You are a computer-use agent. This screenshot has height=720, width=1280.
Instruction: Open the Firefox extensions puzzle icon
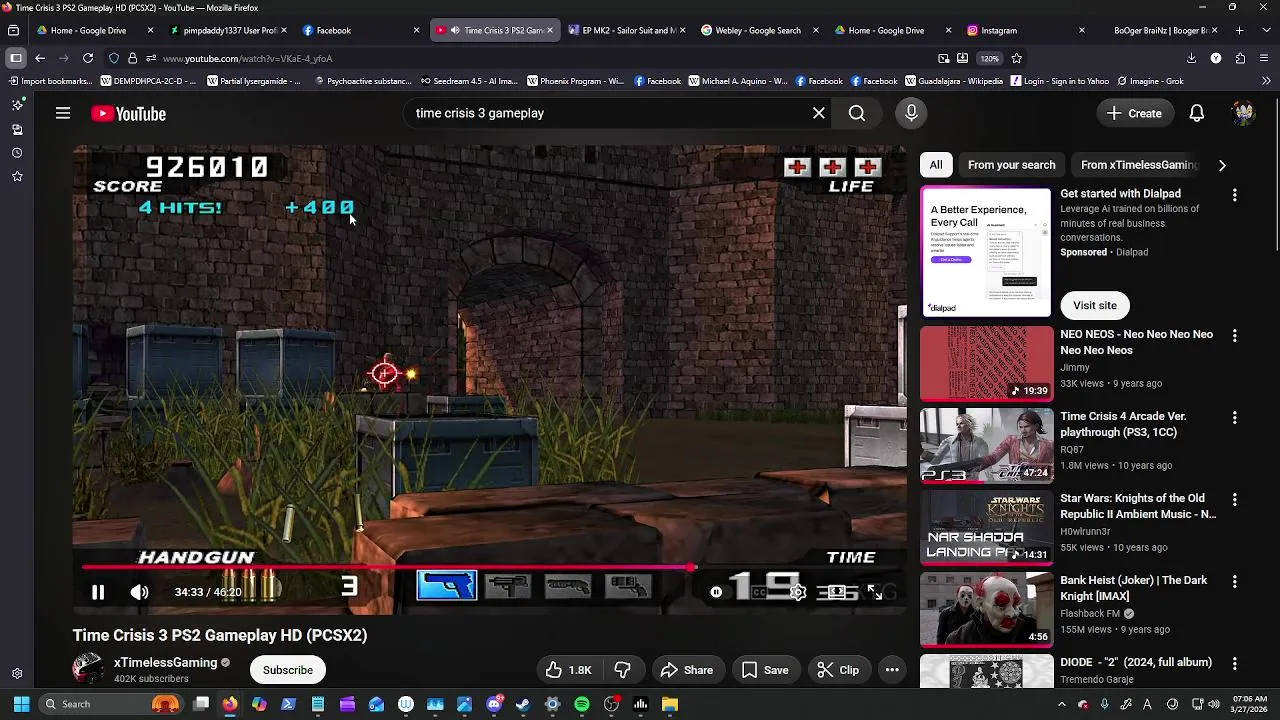(x=1240, y=58)
